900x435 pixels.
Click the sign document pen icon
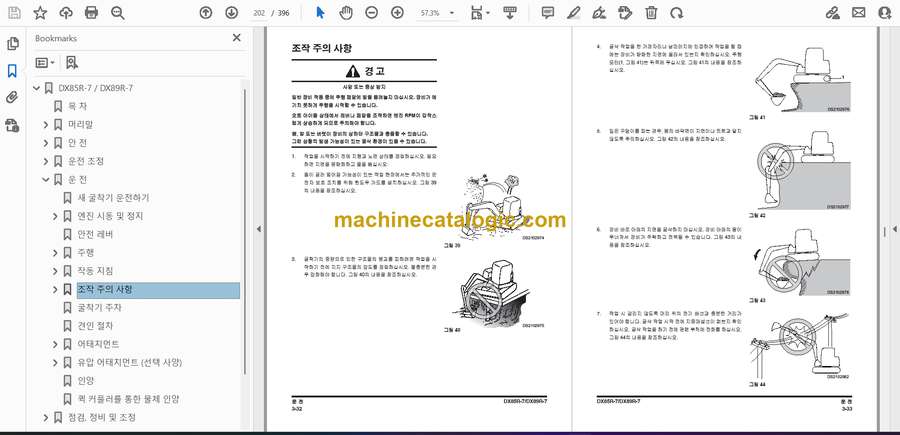pos(599,13)
